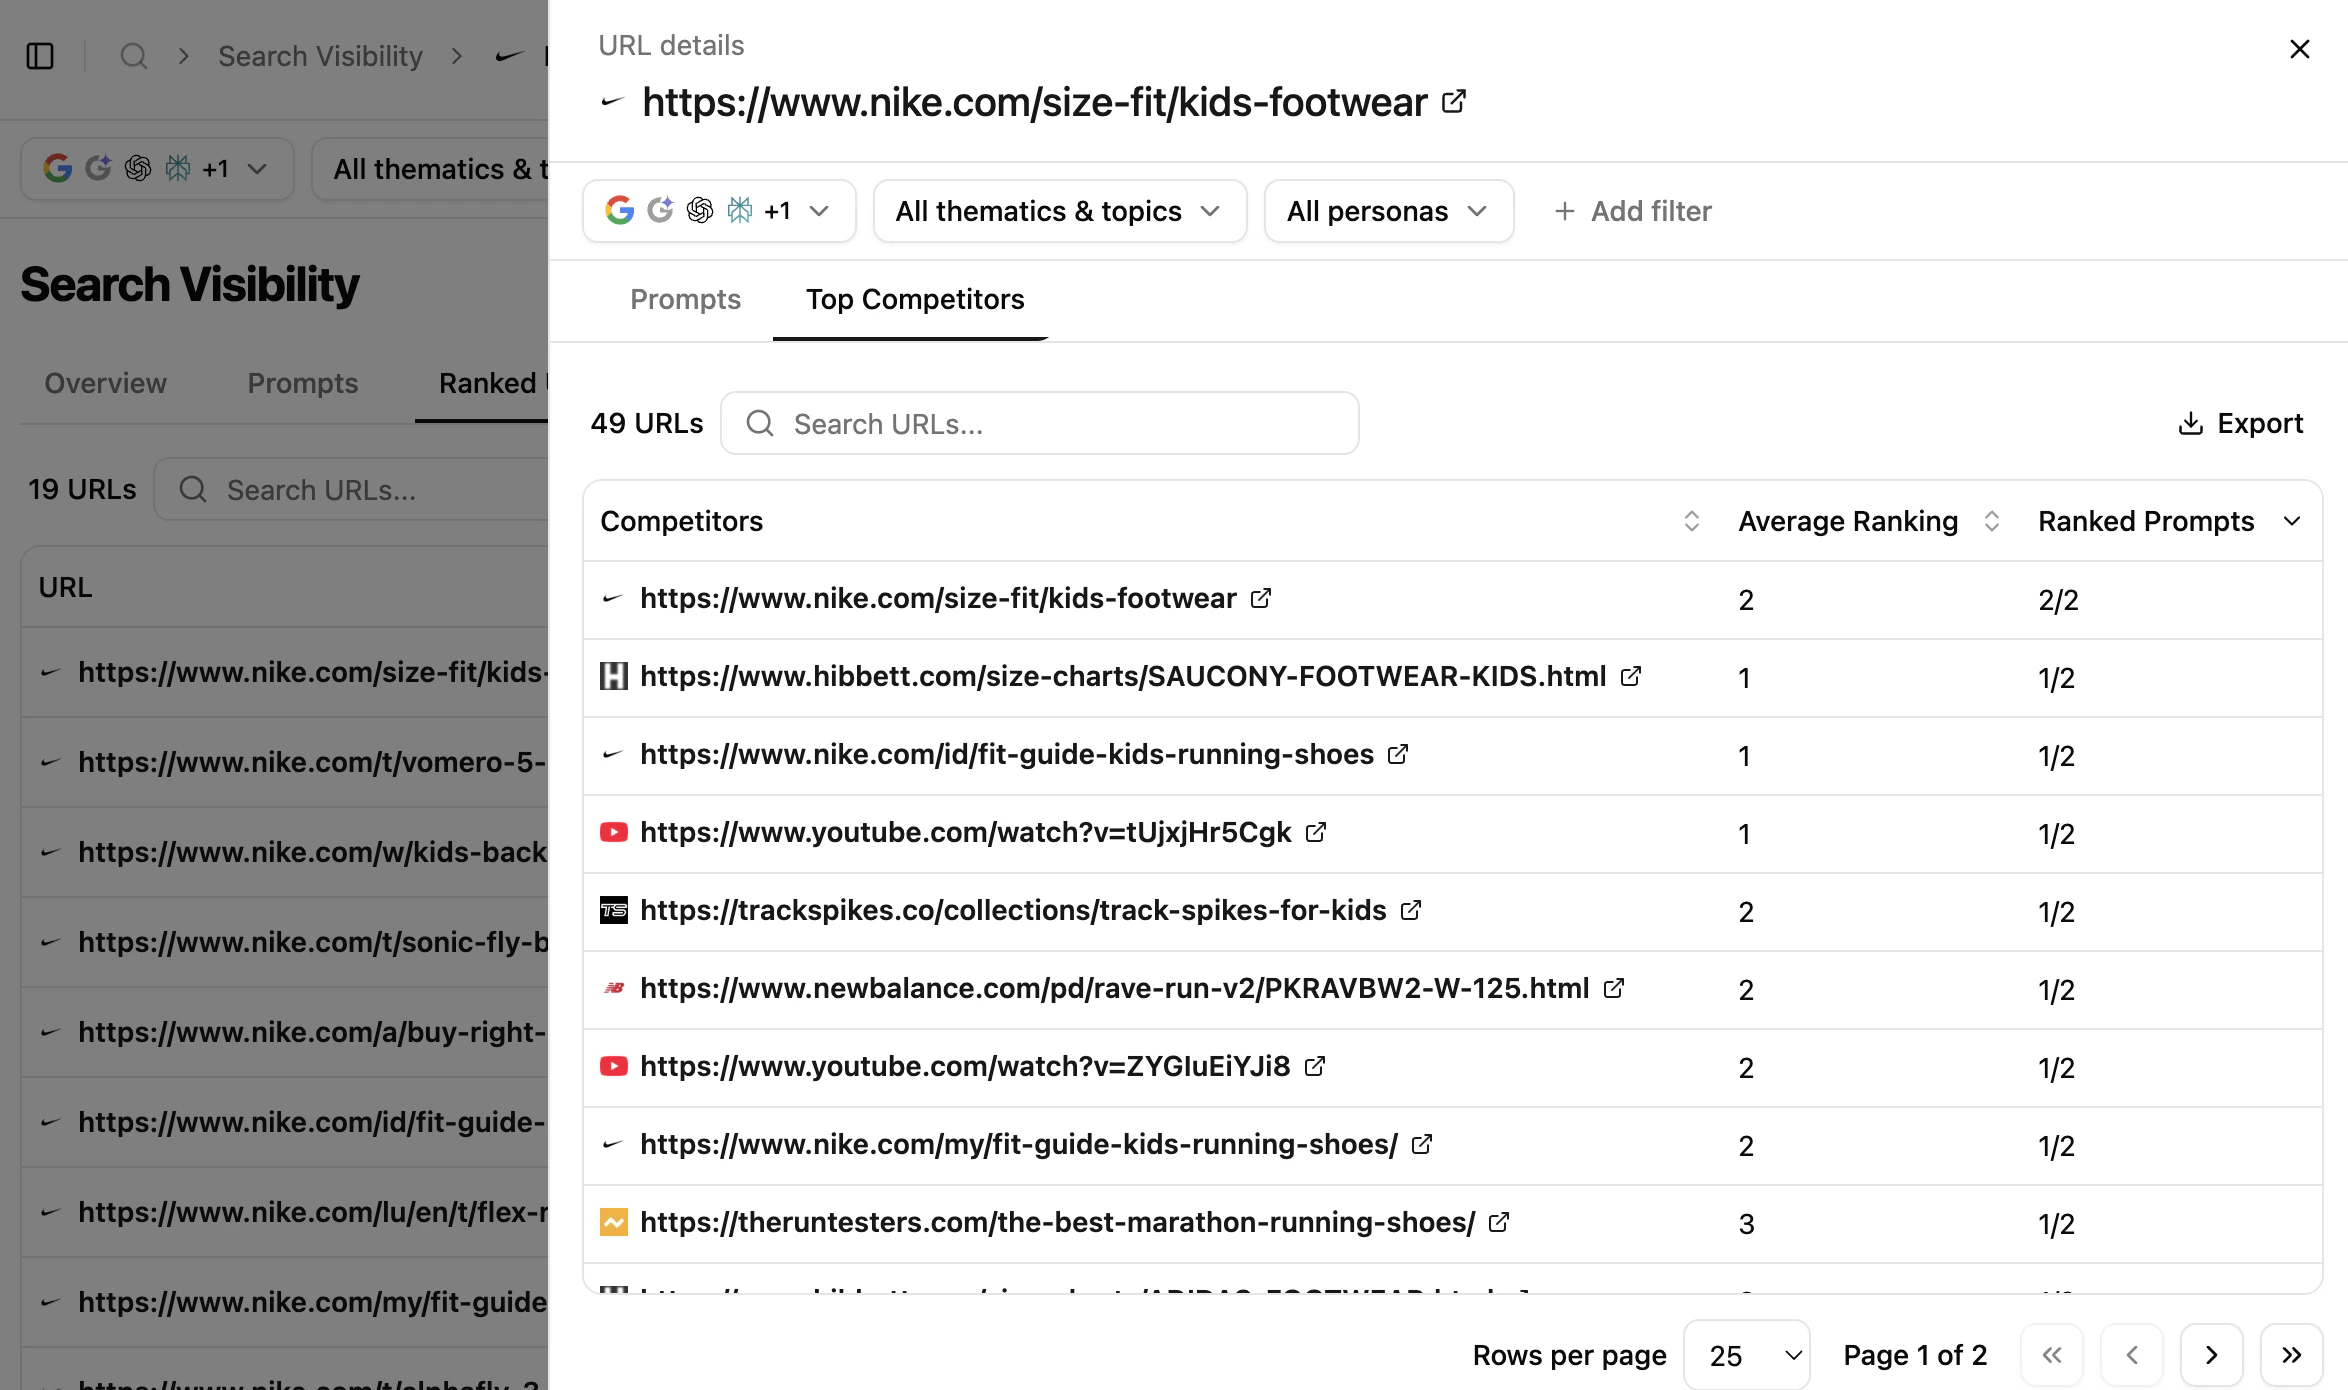Open external link for trackspikes.co row
The width and height of the screenshot is (2348, 1390).
(1411, 910)
